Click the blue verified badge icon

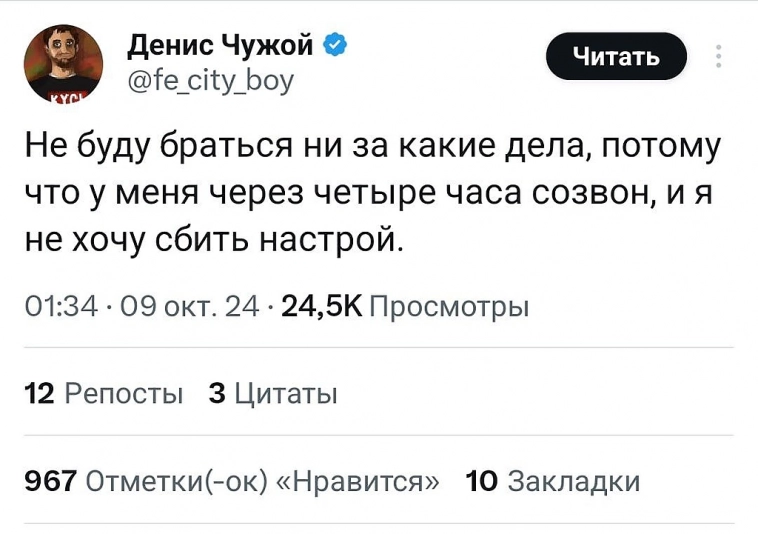coord(337,44)
